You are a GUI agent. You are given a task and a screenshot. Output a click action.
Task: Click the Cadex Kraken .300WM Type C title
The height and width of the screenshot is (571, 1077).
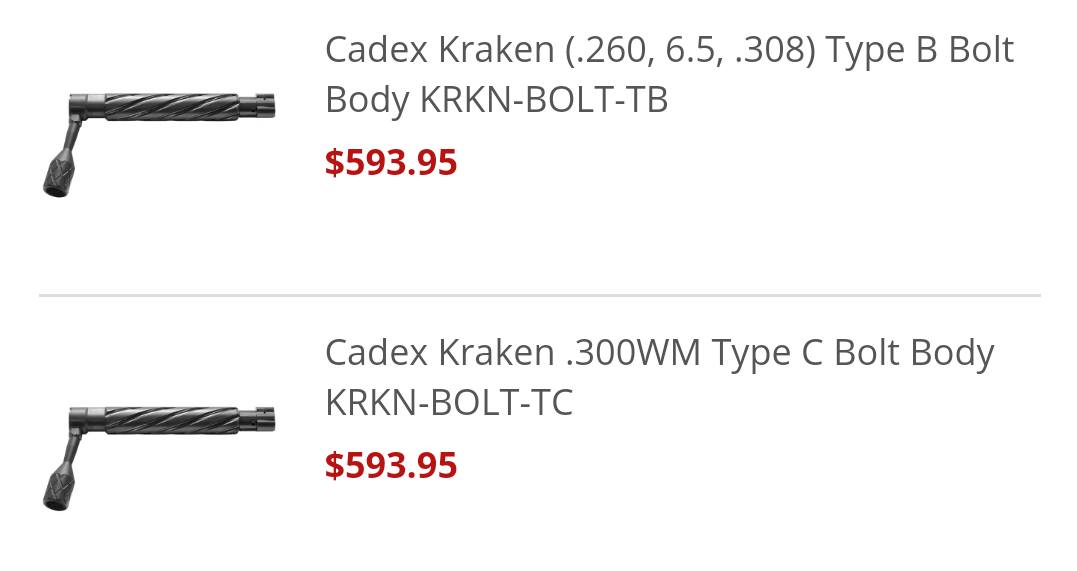coord(659,377)
